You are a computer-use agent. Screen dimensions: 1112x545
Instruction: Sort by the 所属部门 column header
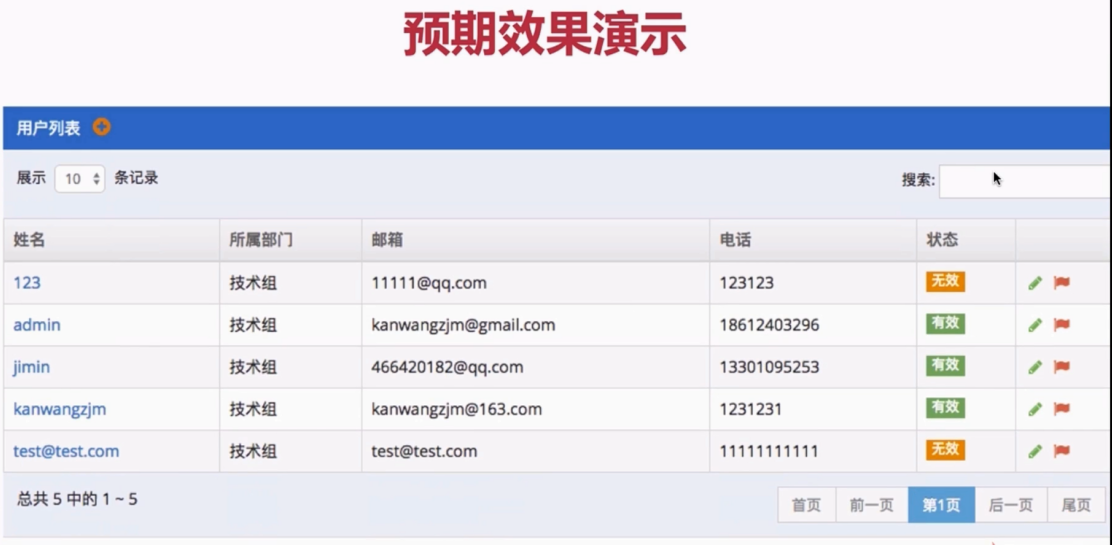click(291, 240)
